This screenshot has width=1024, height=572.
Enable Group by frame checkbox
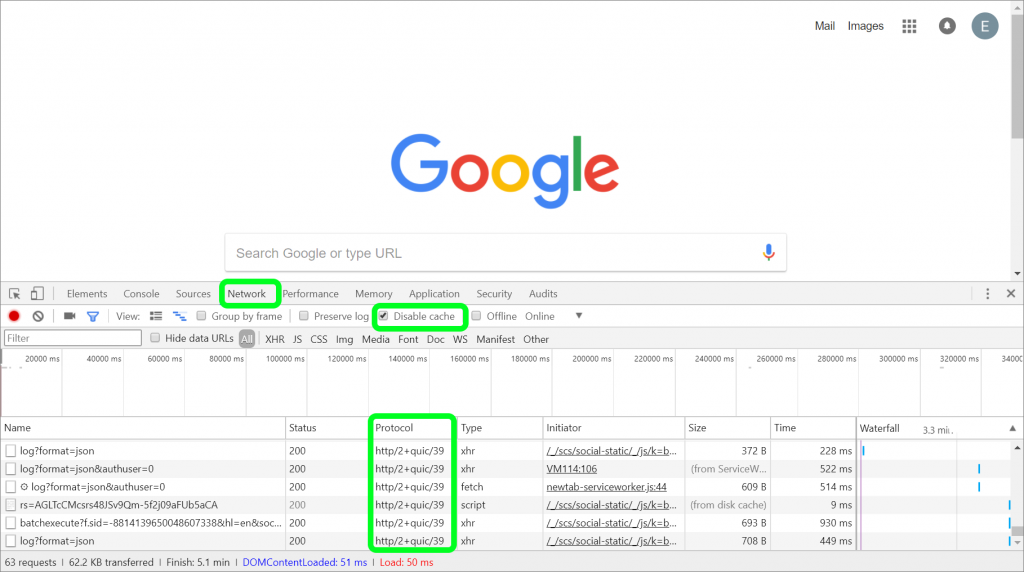tap(201, 316)
